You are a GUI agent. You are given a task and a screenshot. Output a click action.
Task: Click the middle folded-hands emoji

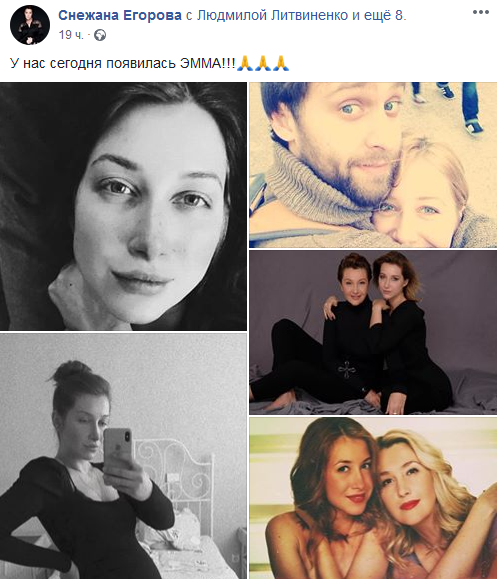[263, 63]
